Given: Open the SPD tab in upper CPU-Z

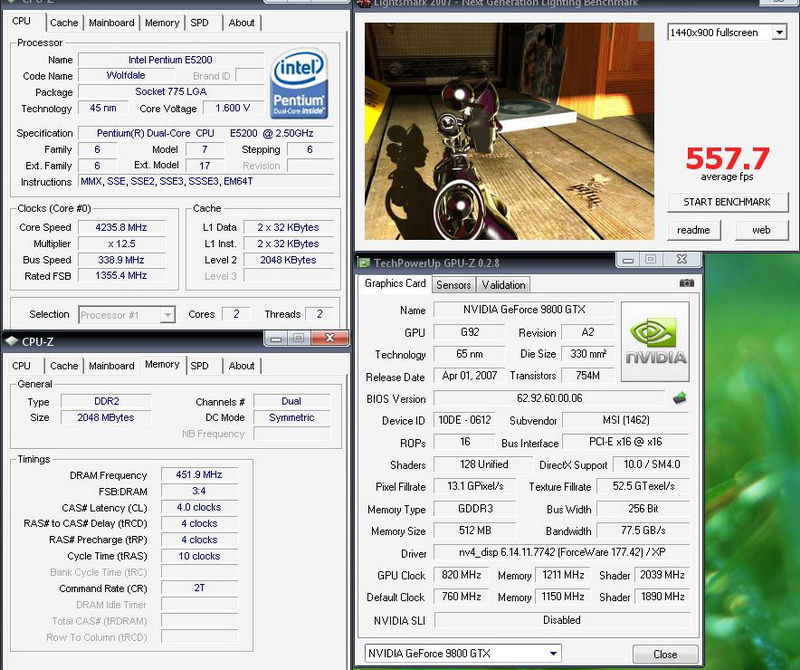Looking at the screenshot, I should click(x=199, y=23).
